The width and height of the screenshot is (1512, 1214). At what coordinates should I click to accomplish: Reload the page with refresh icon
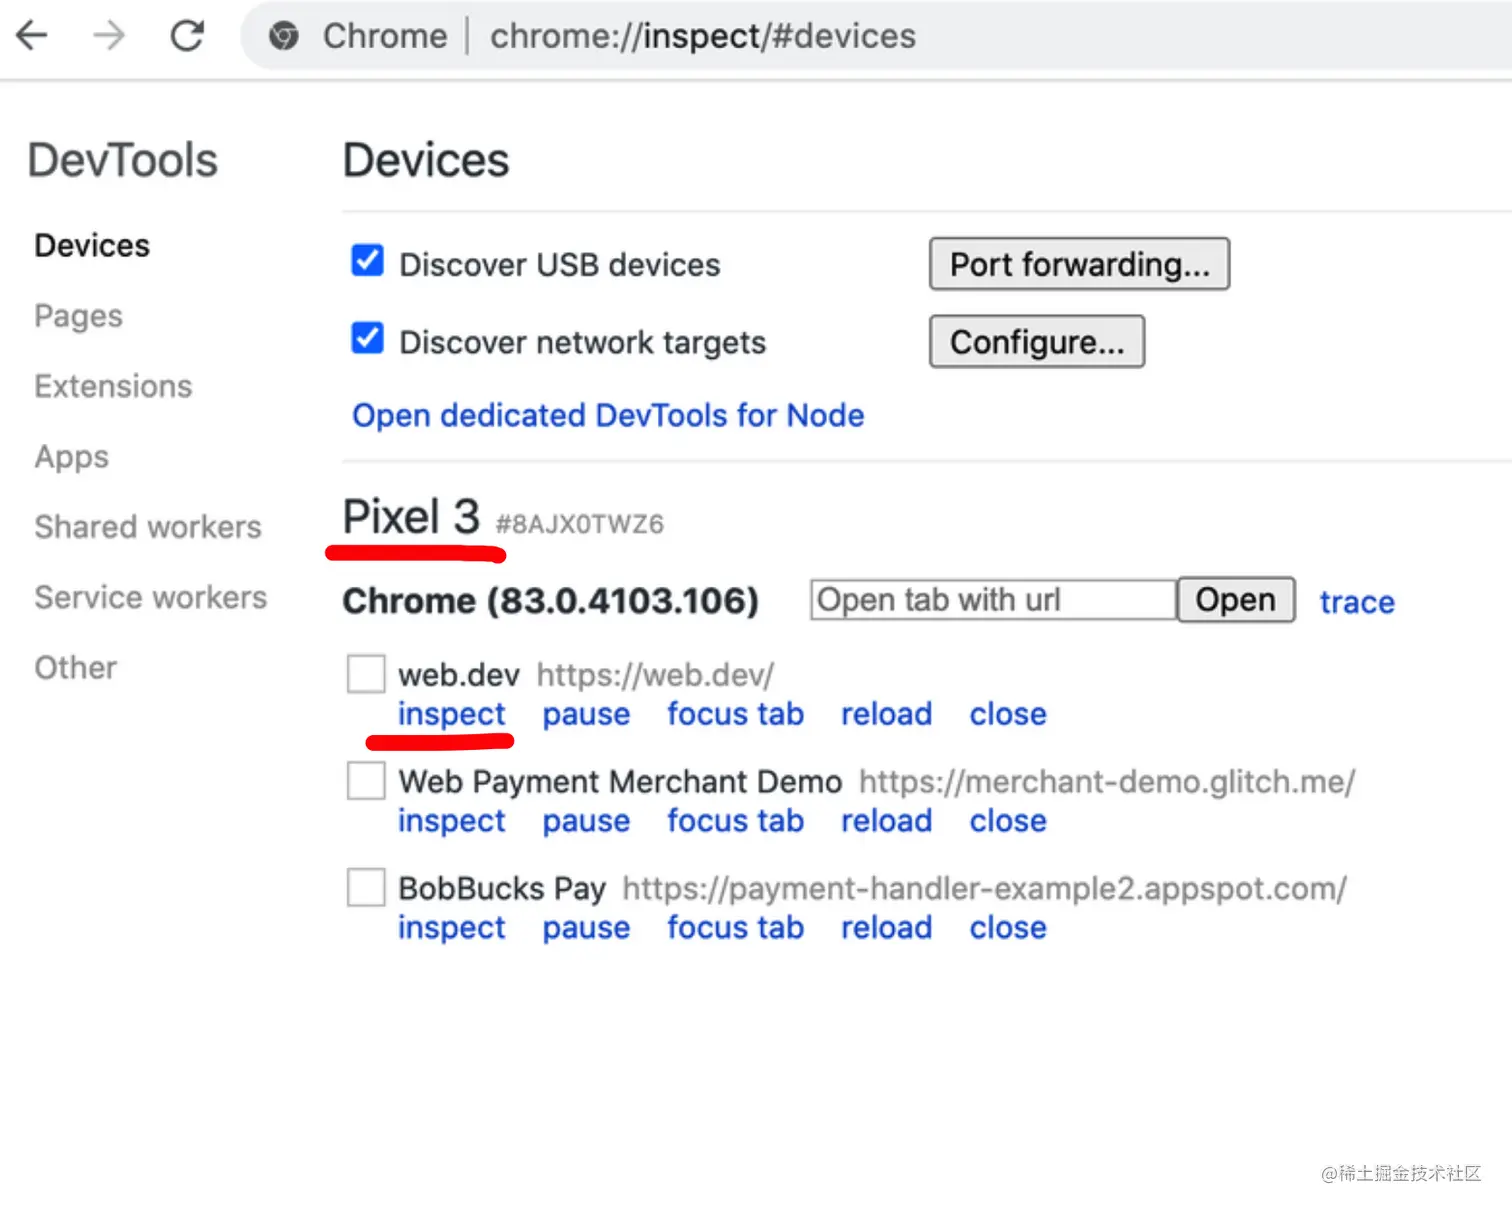click(x=187, y=36)
